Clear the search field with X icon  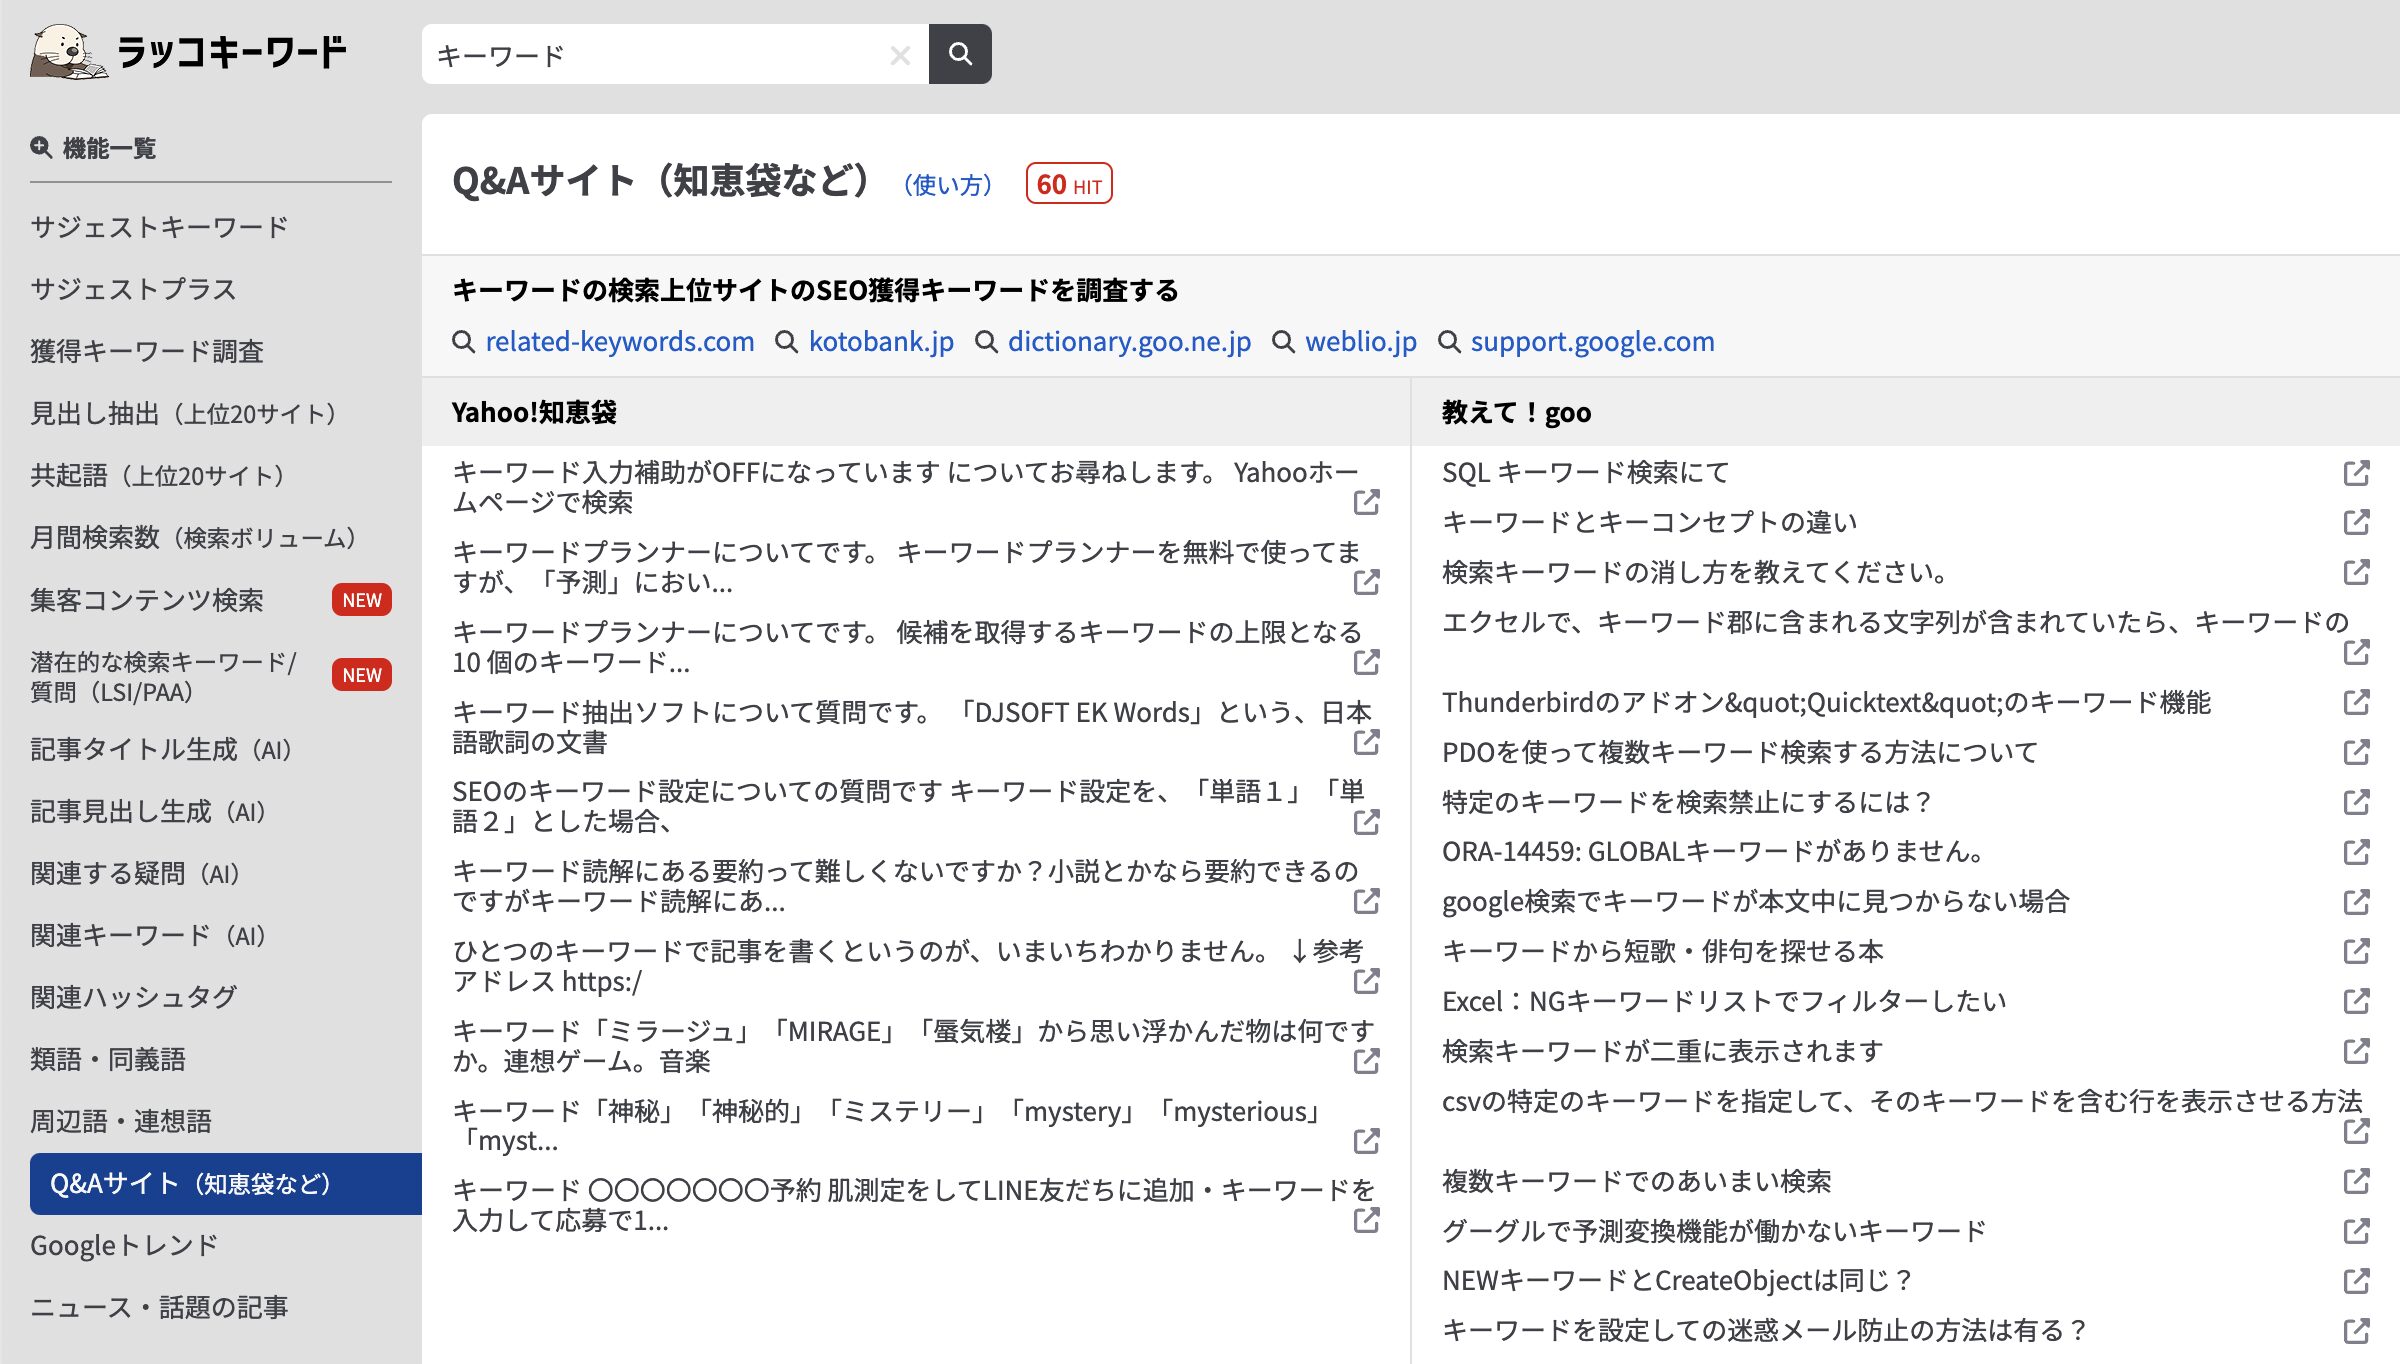pos(900,55)
